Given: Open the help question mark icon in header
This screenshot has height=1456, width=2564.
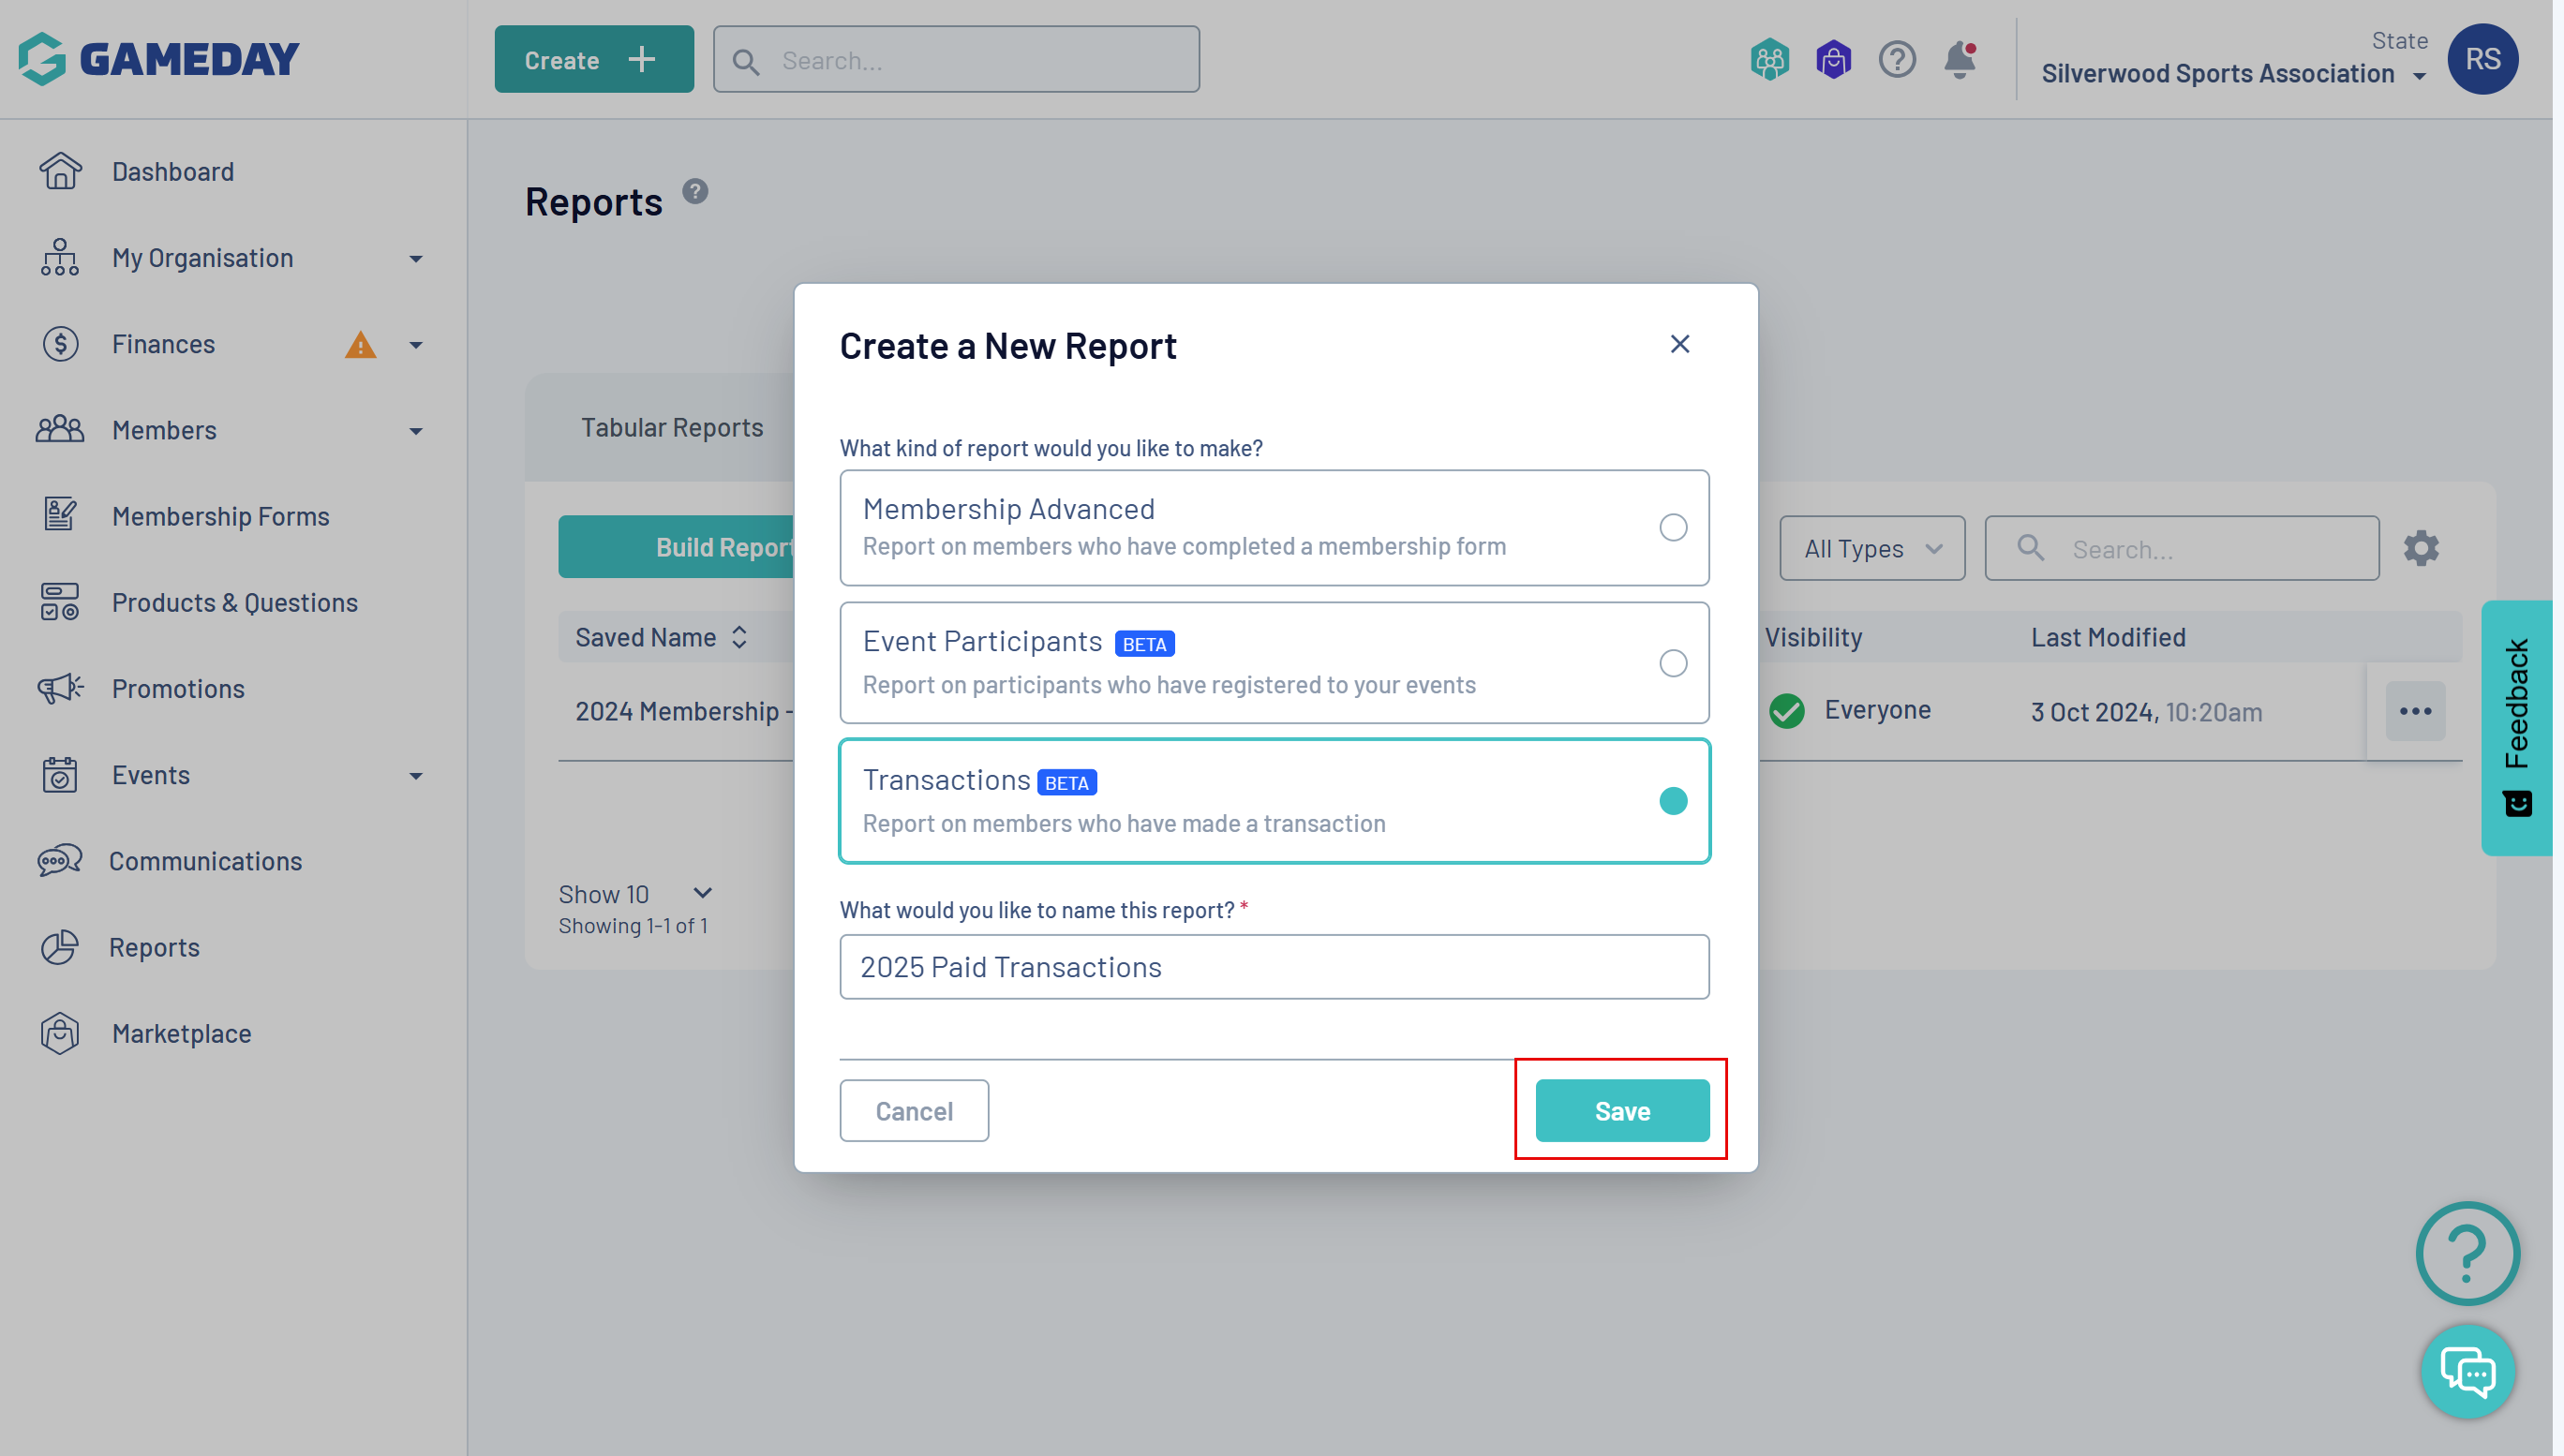Looking at the screenshot, I should [1896, 60].
